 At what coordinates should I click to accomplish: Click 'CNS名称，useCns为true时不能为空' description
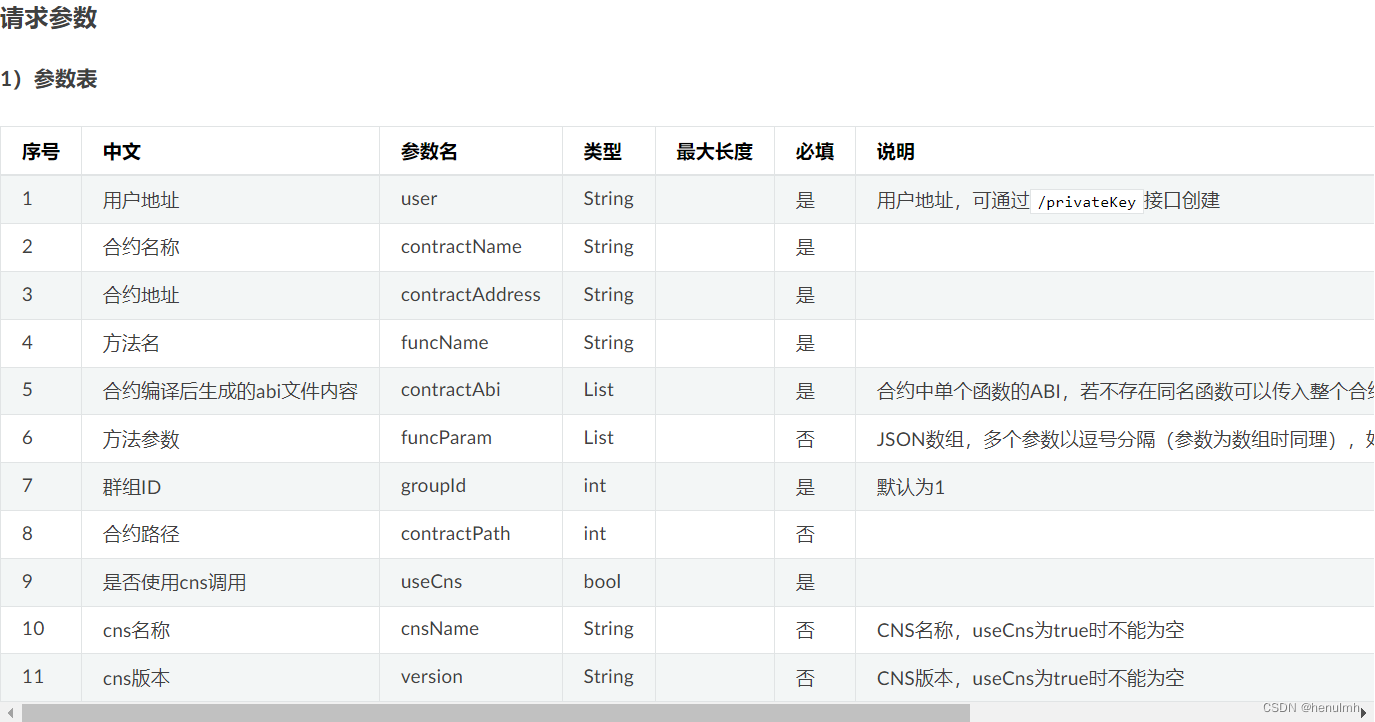click(x=1031, y=630)
